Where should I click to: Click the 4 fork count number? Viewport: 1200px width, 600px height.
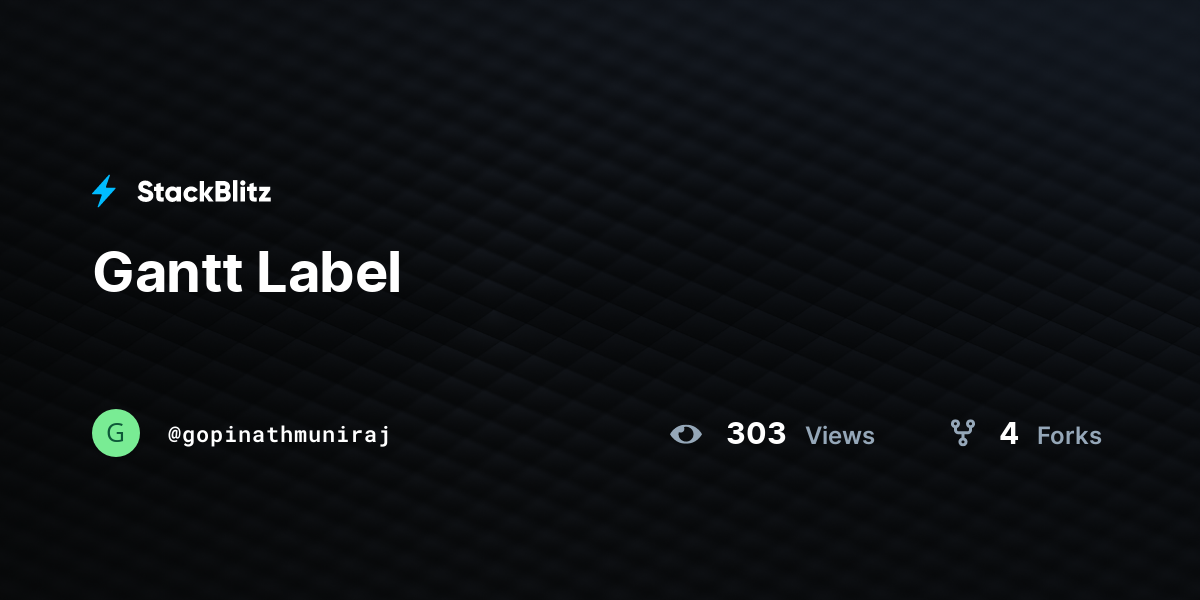(1009, 434)
